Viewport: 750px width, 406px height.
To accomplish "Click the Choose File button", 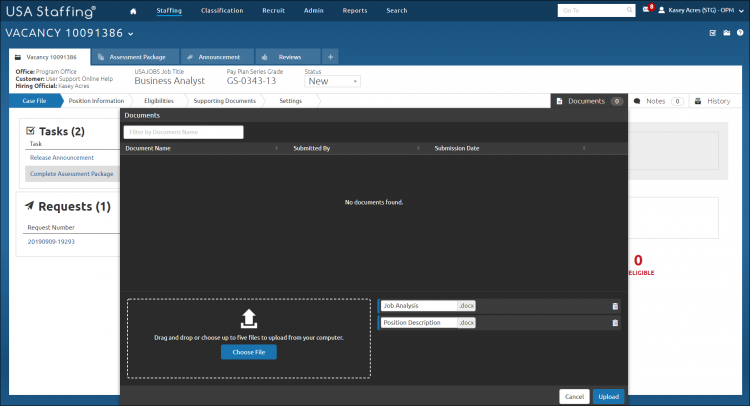I will pyautogui.click(x=249, y=352).
